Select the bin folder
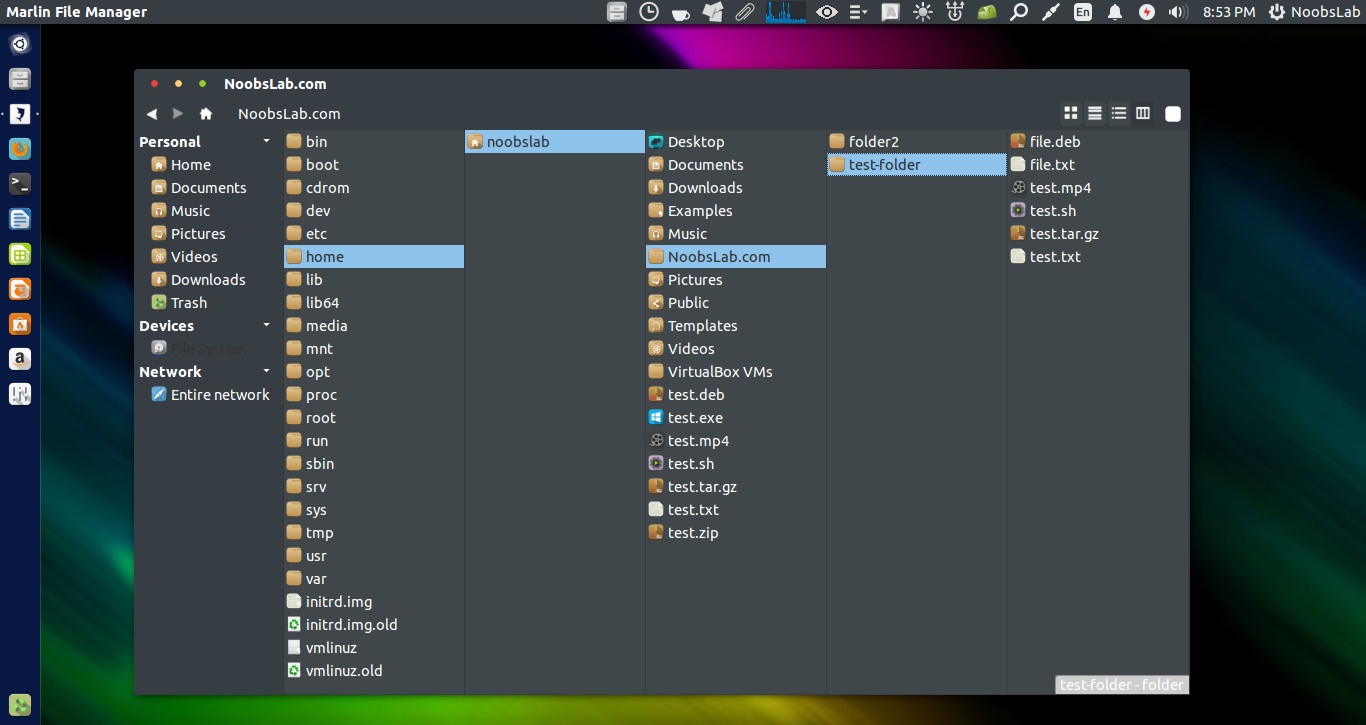 click(374, 142)
